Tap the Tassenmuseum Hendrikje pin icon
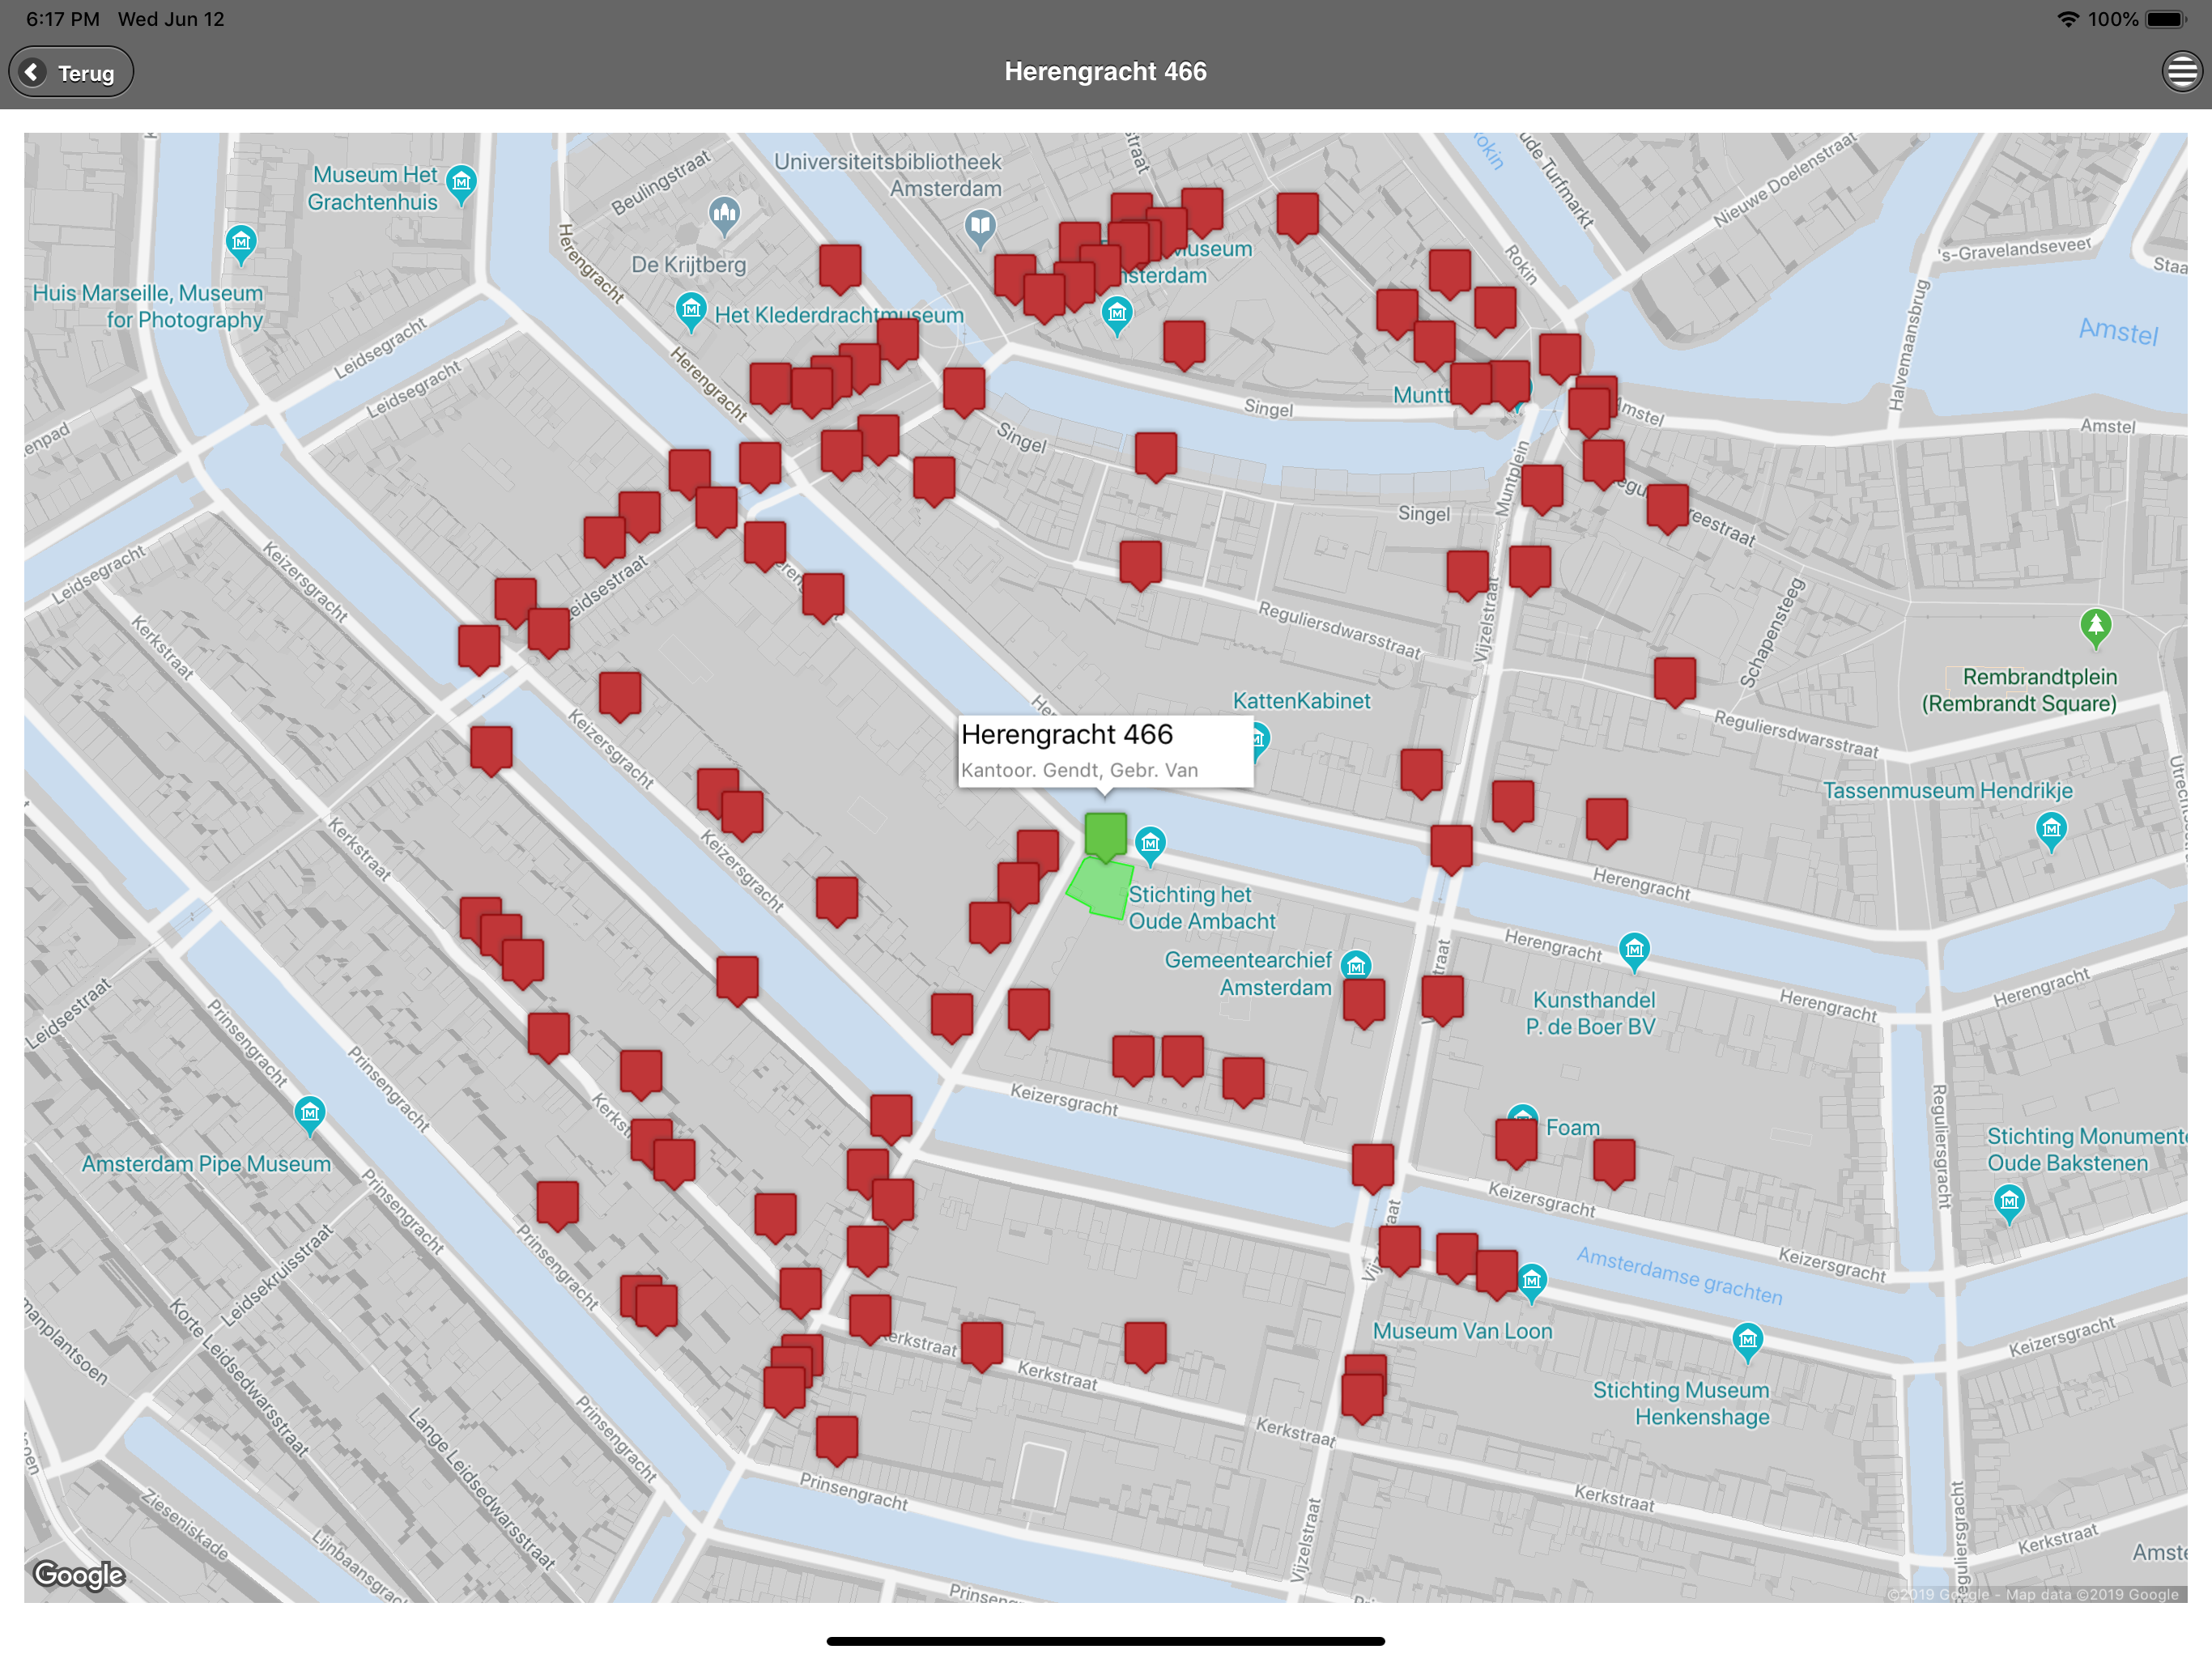The height and width of the screenshot is (1658, 2212). pos(2052,831)
